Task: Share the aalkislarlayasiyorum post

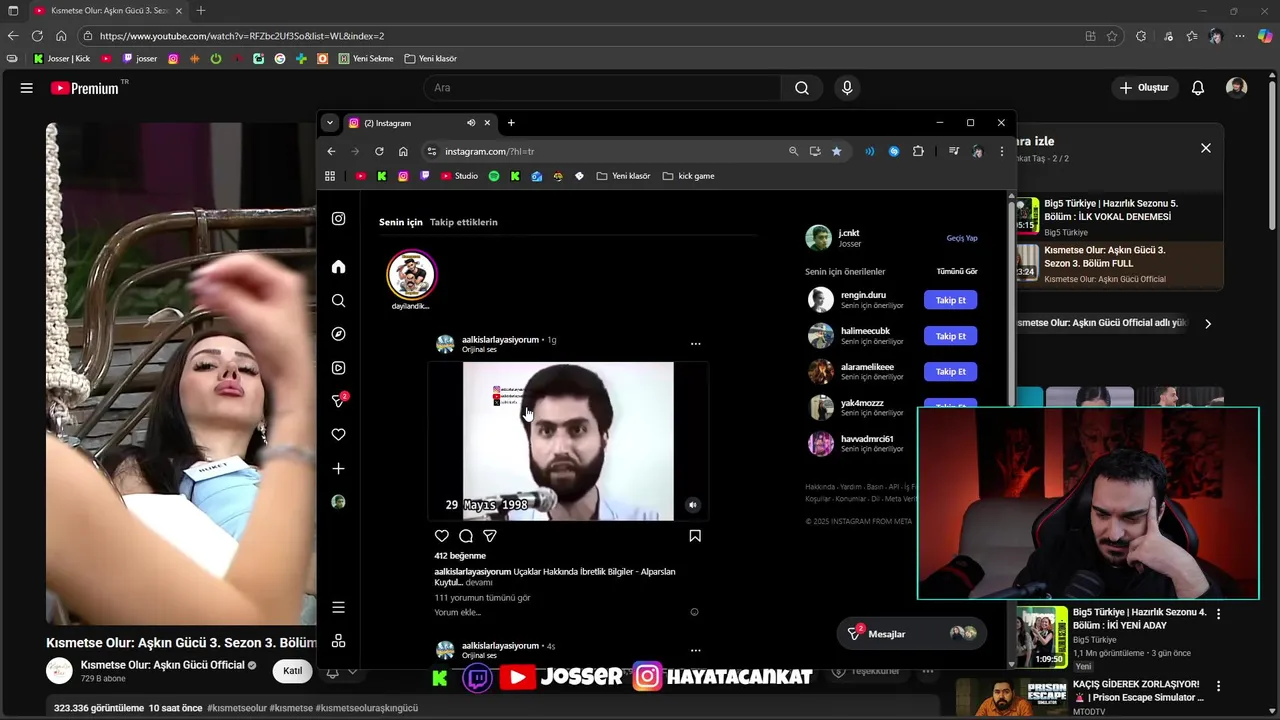Action: (490, 536)
